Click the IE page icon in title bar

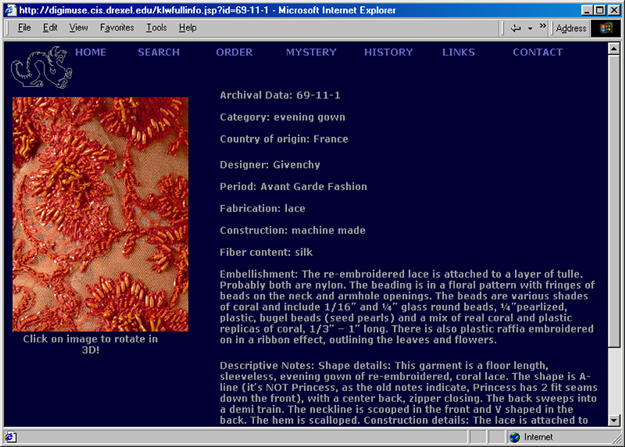tap(10, 10)
